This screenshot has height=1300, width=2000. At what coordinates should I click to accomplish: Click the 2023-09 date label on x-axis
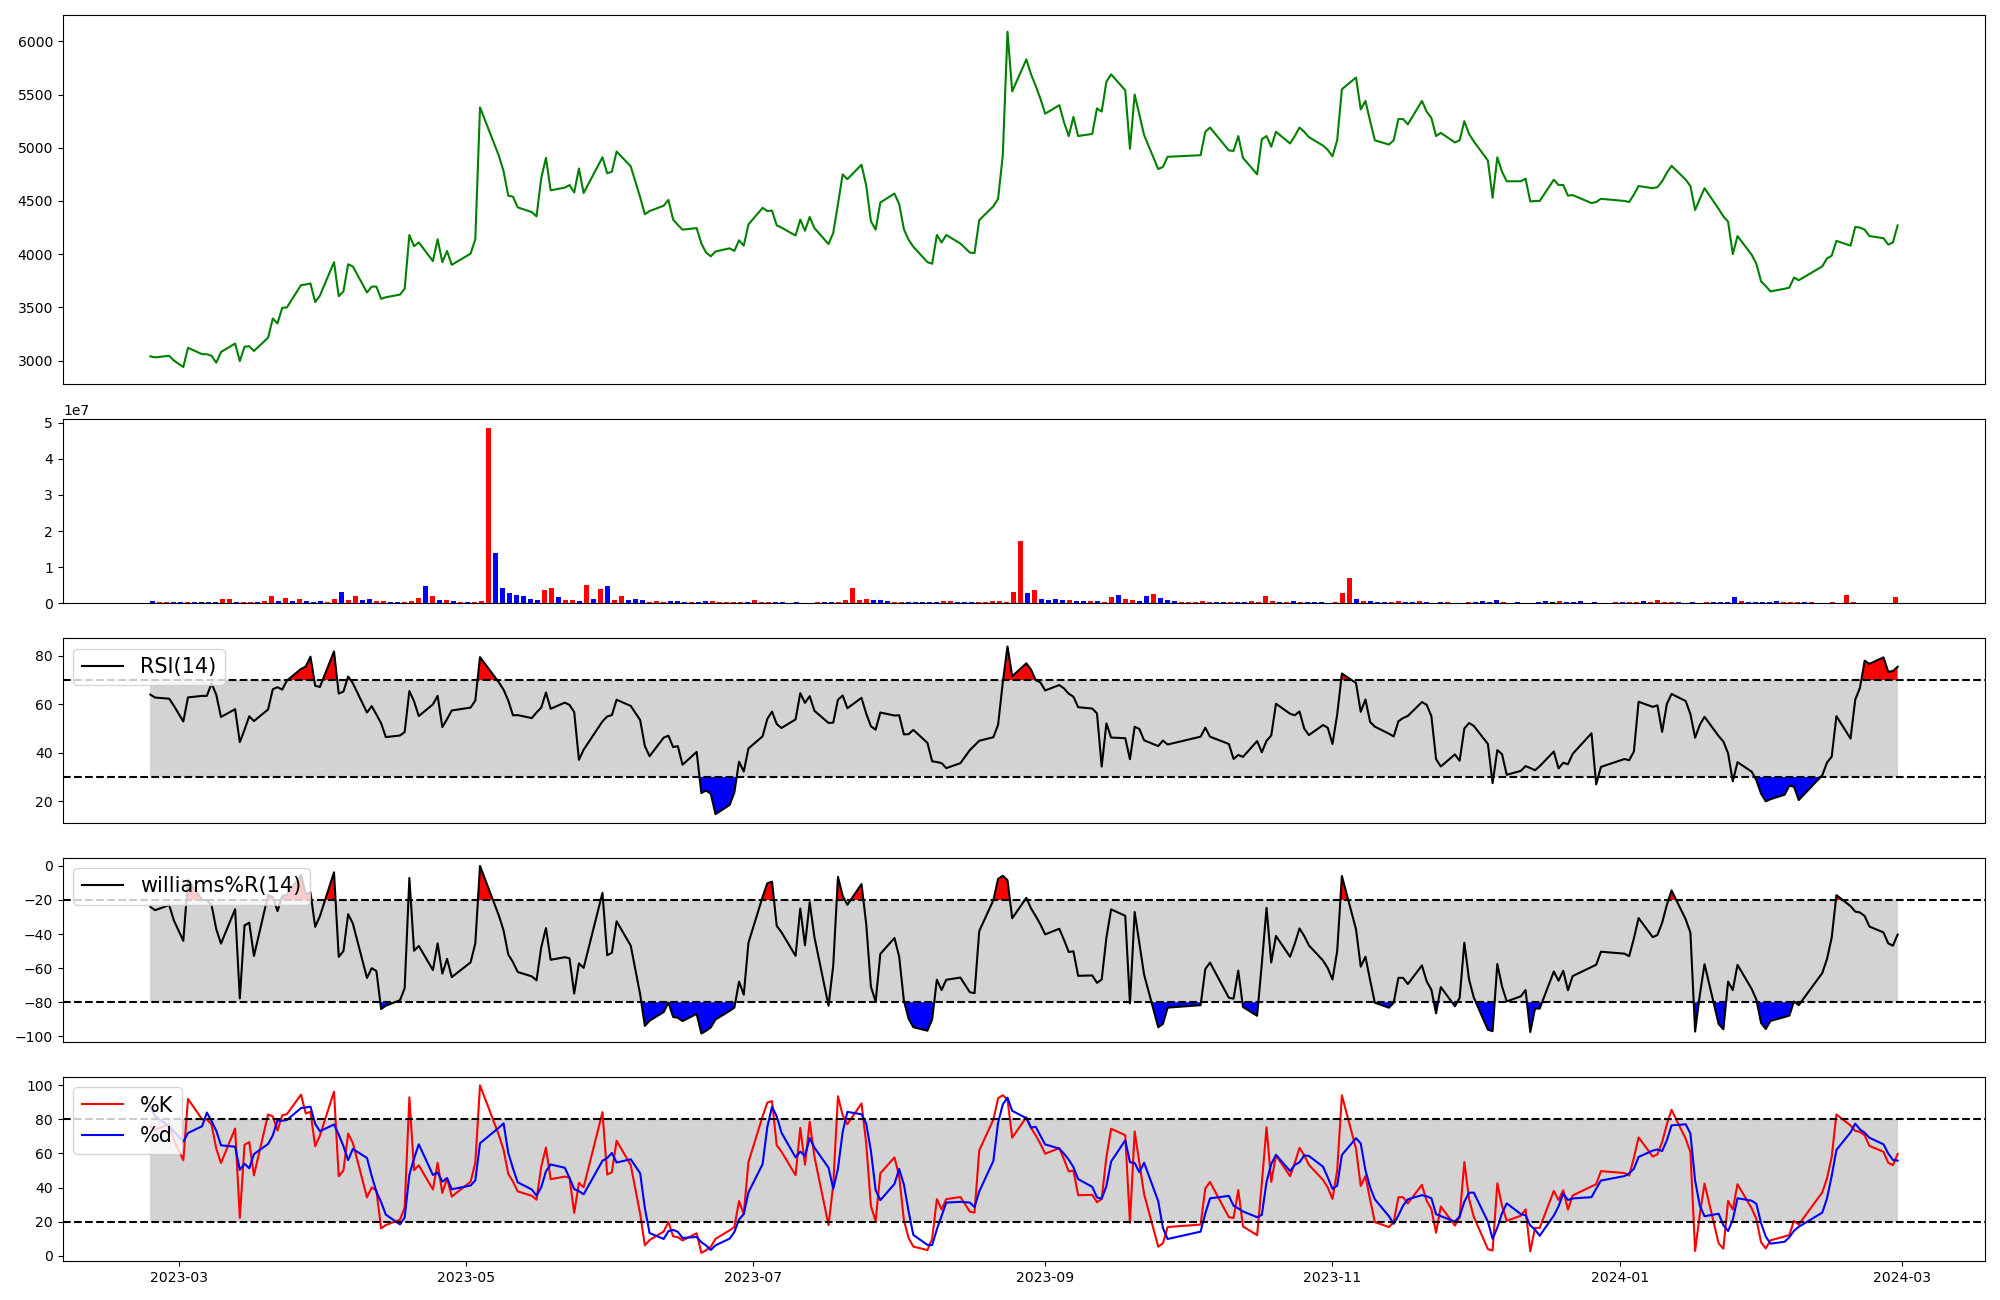[x=1045, y=1277]
